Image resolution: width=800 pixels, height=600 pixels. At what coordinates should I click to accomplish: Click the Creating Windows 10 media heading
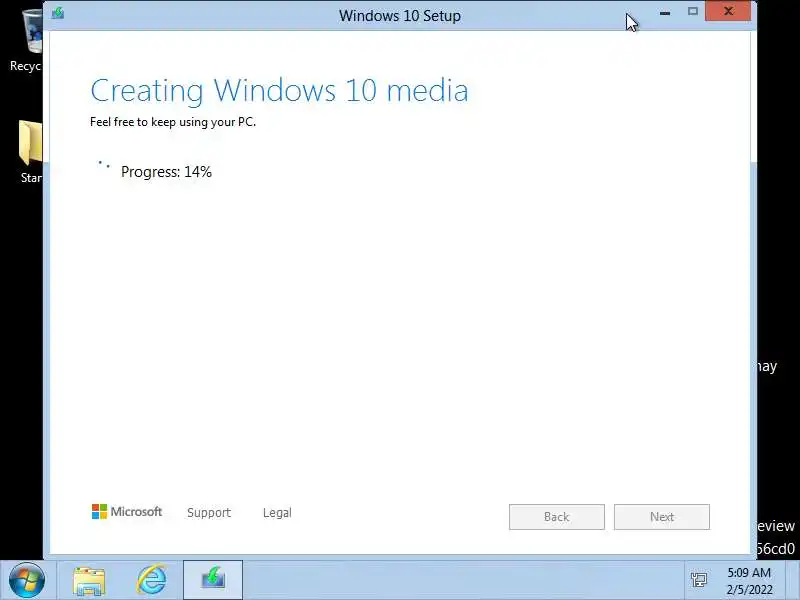[279, 91]
